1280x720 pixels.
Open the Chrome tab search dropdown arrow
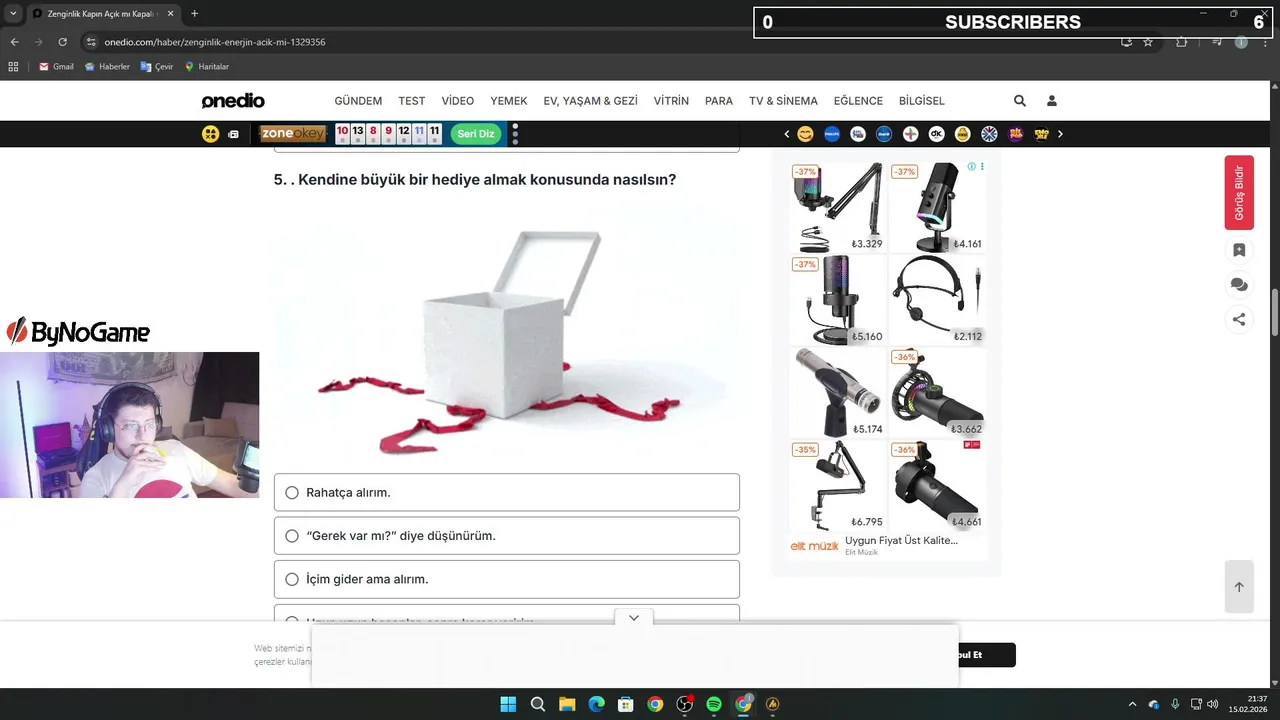pyautogui.click(x=11, y=14)
